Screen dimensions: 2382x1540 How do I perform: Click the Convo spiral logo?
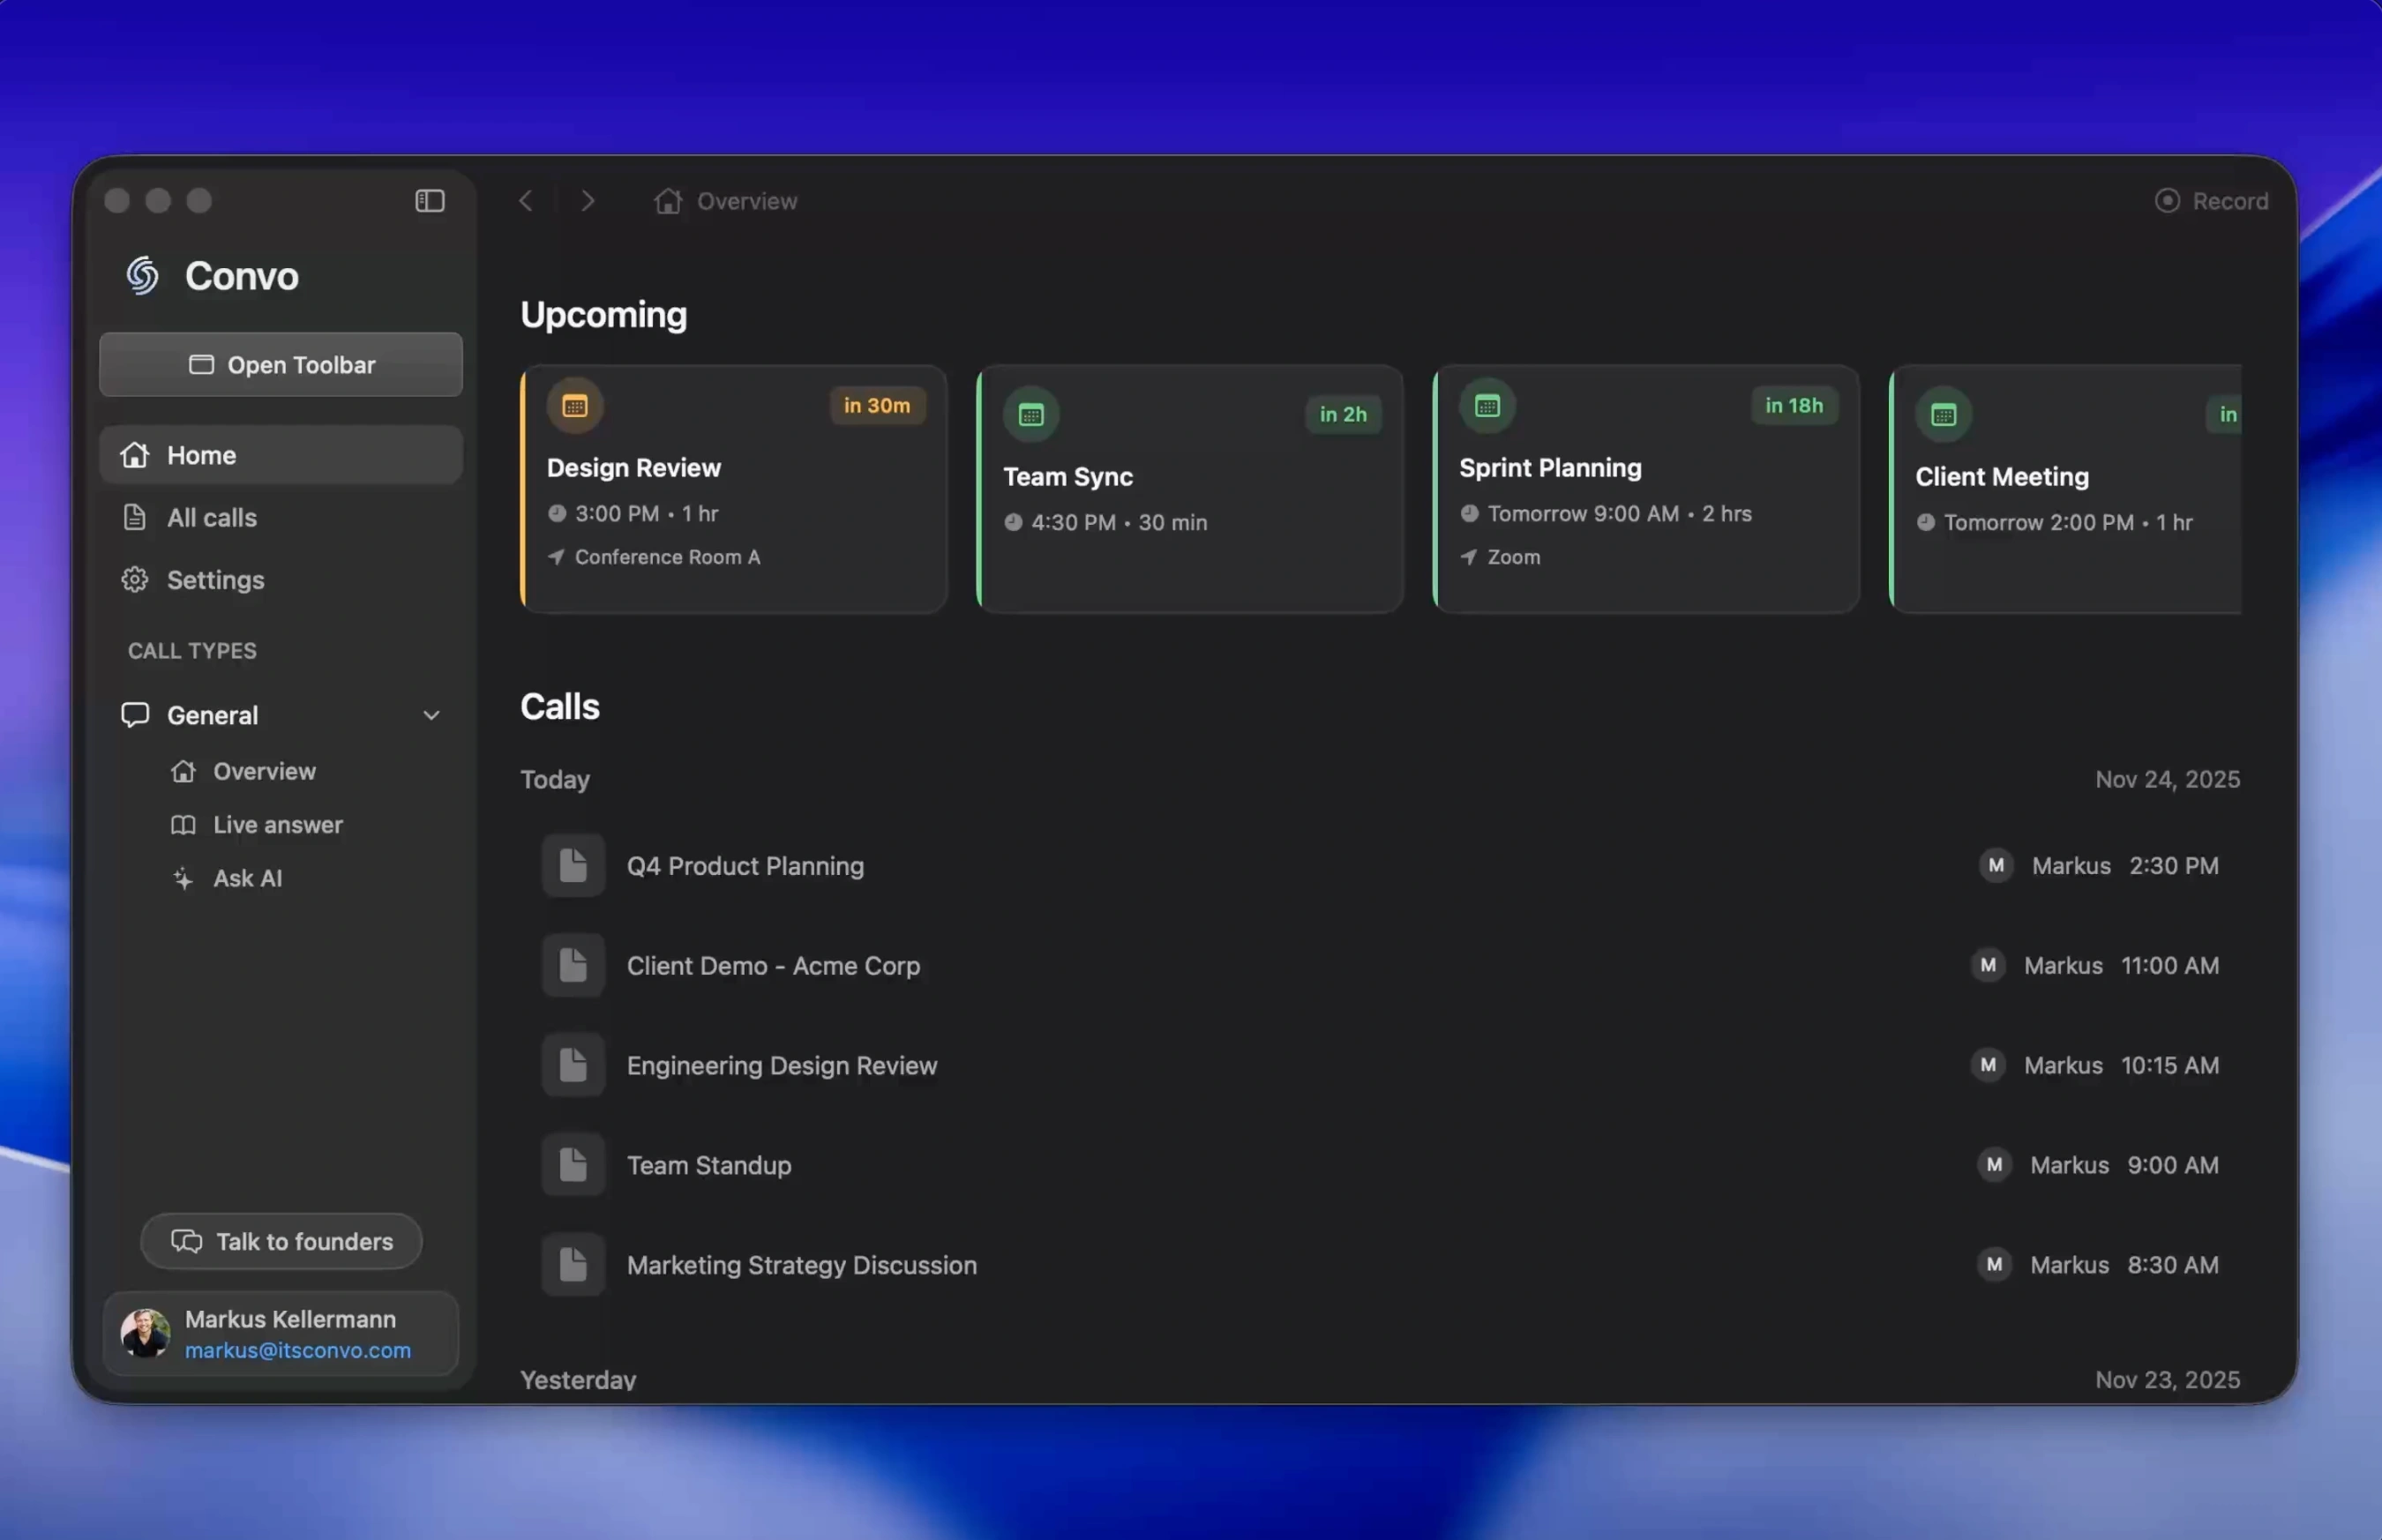tap(142, 275)
